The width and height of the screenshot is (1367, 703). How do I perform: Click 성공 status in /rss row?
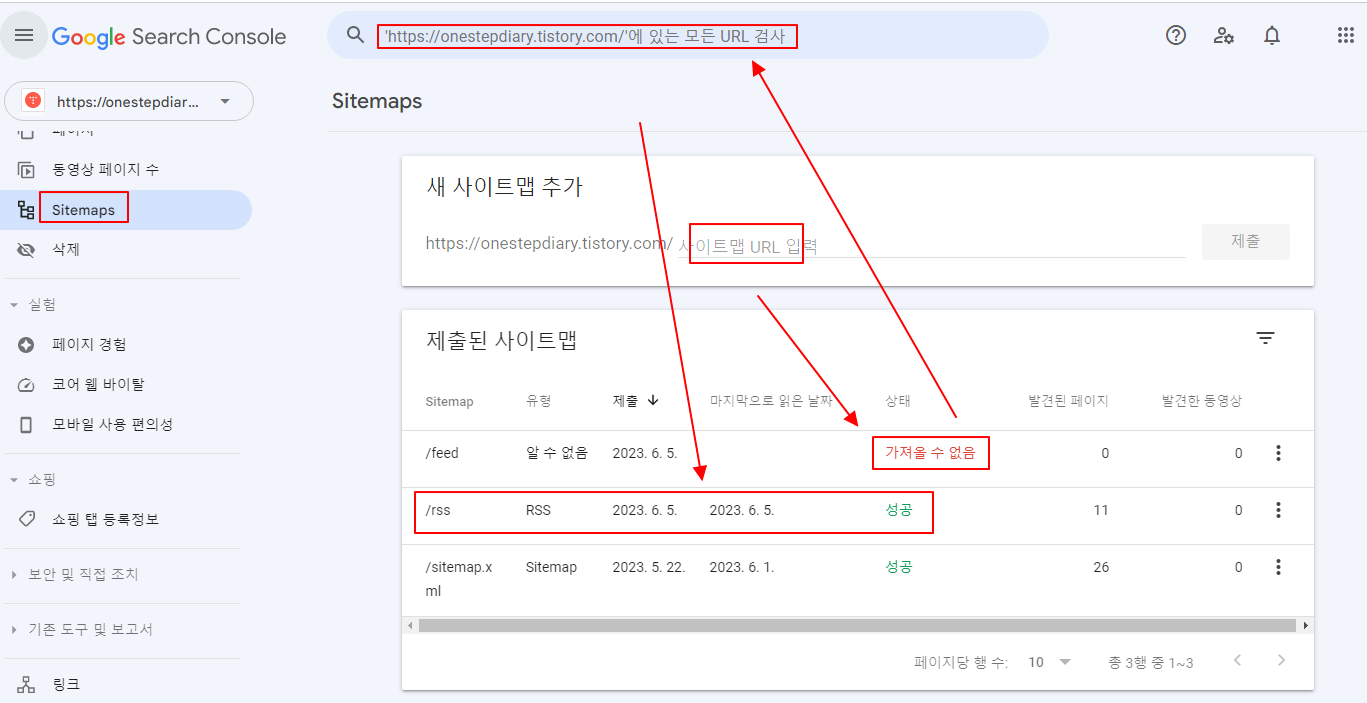(898, 510)
